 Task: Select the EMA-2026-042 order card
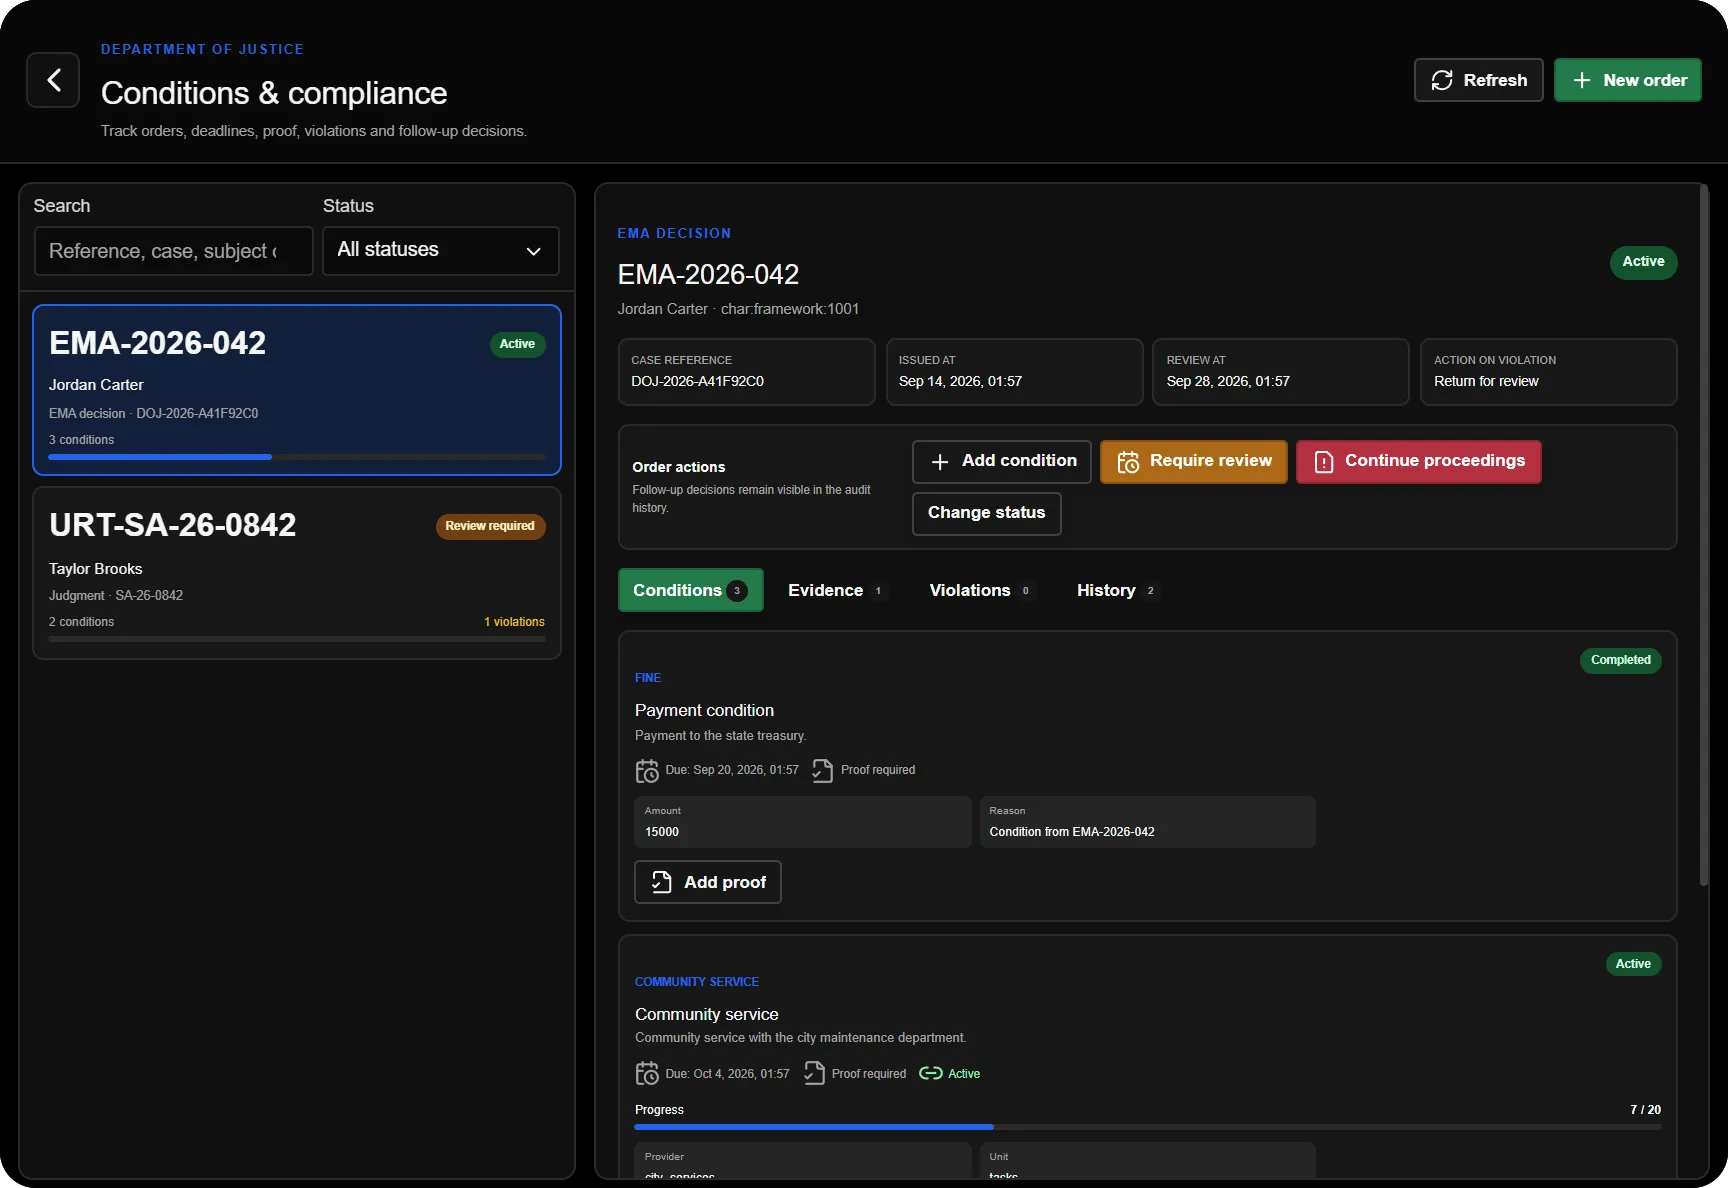(x=297, y=390)
